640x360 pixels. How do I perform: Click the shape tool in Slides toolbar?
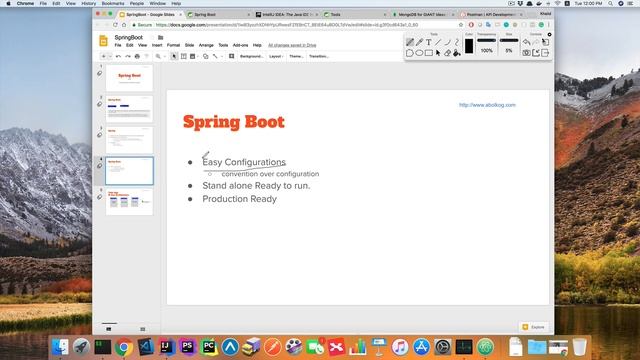coord(206,56)
